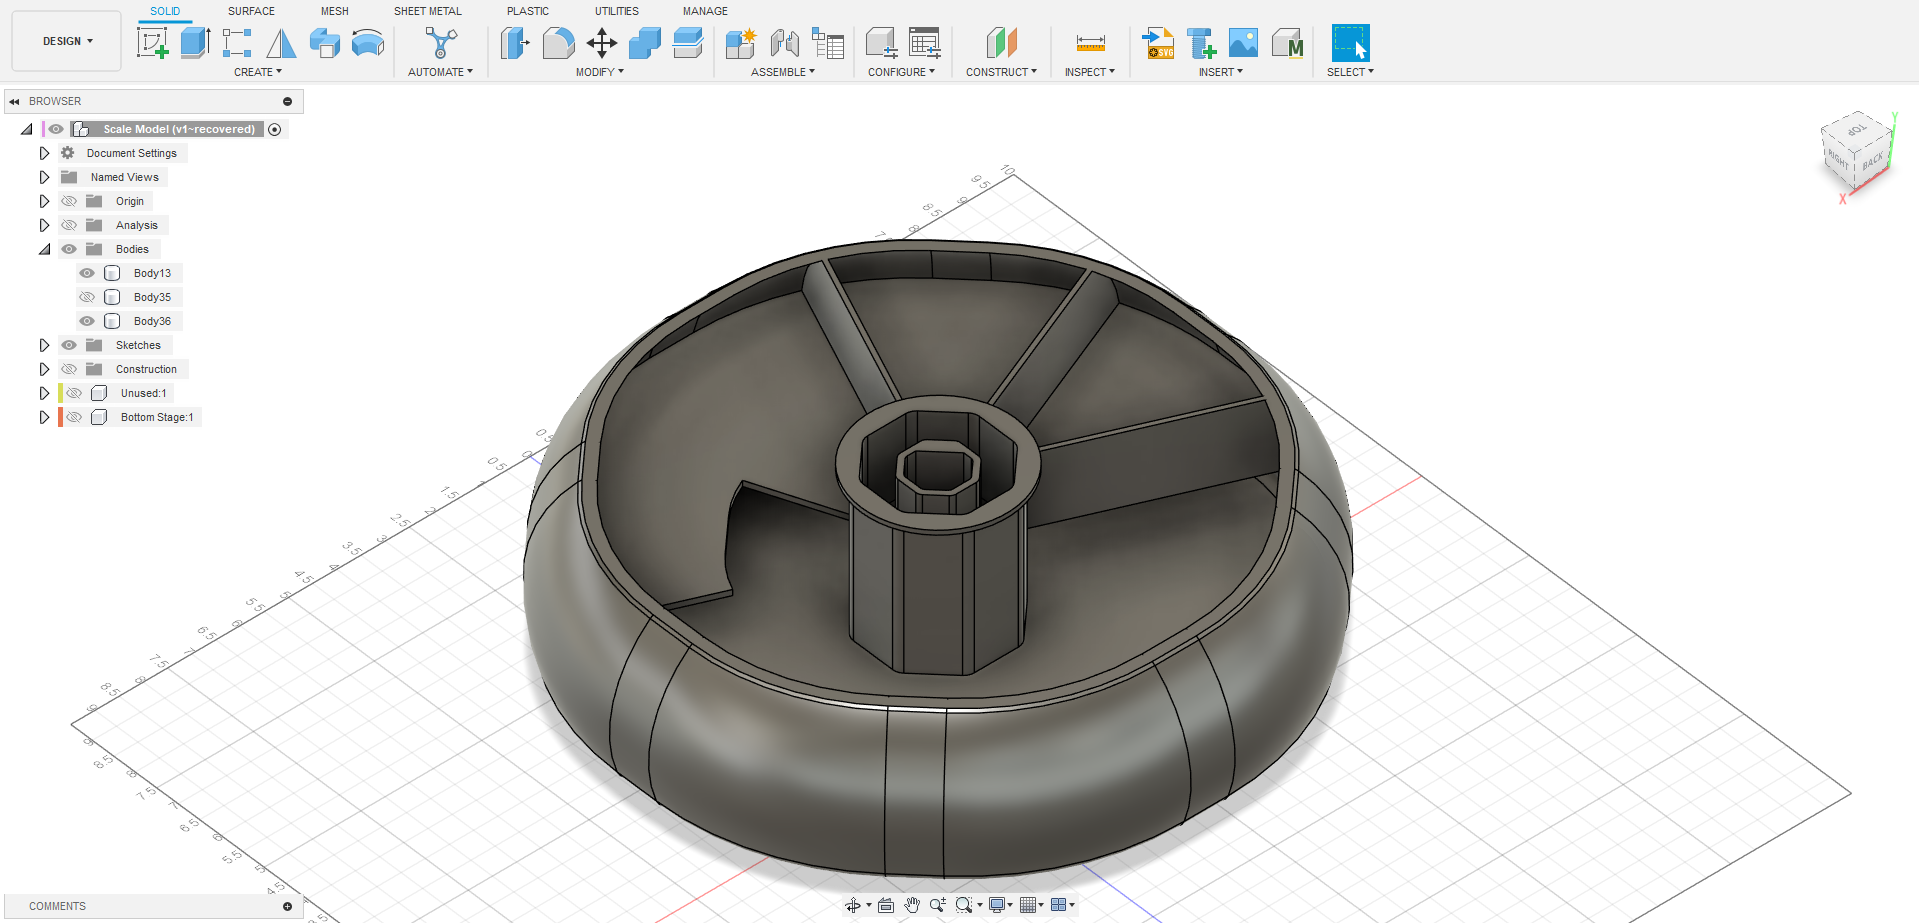Select the Press Pull tool
1919x923 pixels.
click(x=515, y=43)
